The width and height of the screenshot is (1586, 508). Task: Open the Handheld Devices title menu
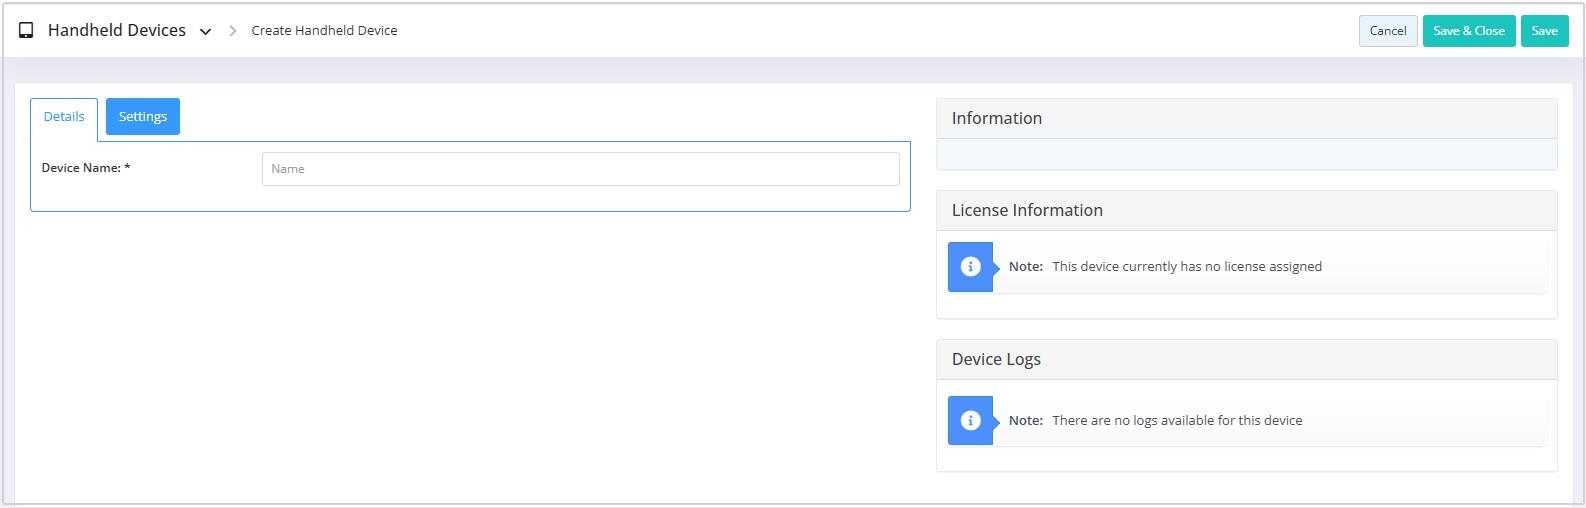(117, 30)
